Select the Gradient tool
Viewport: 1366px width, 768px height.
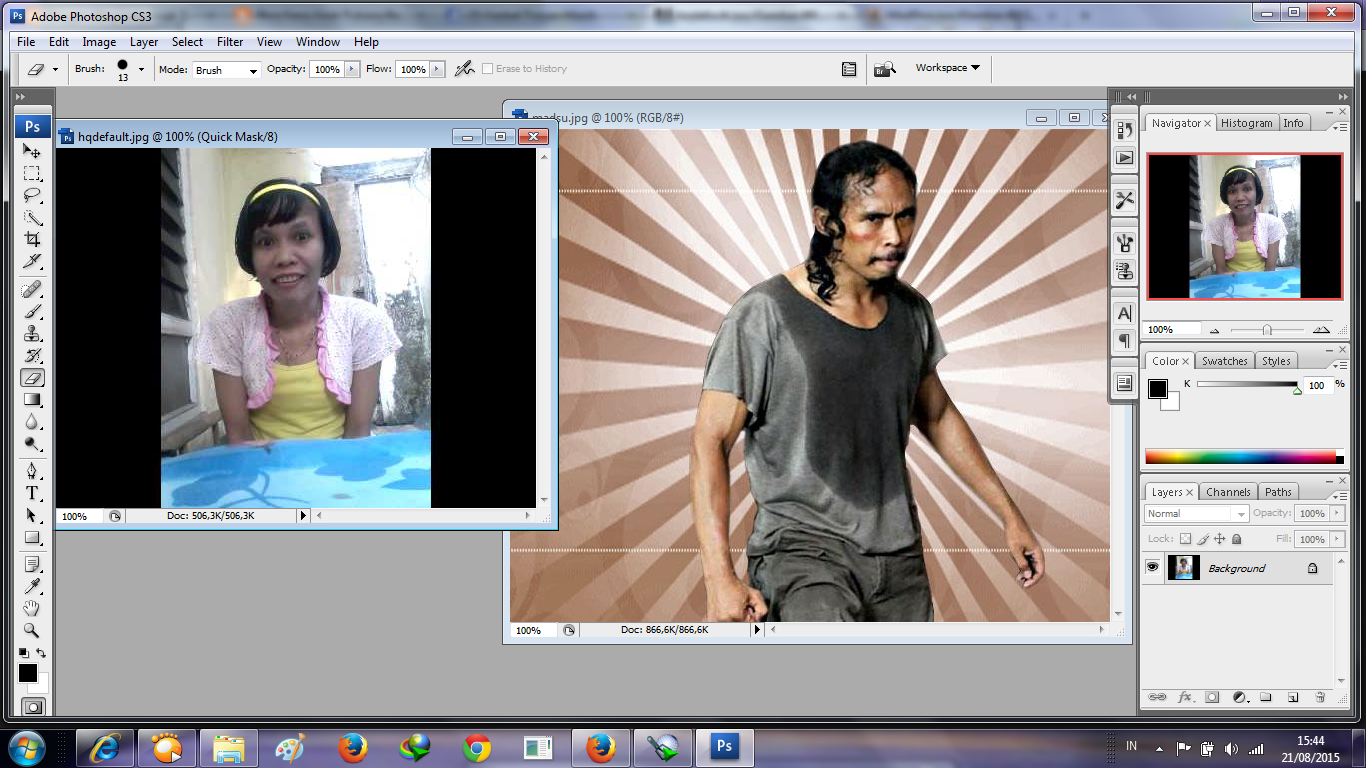(32, 400)
